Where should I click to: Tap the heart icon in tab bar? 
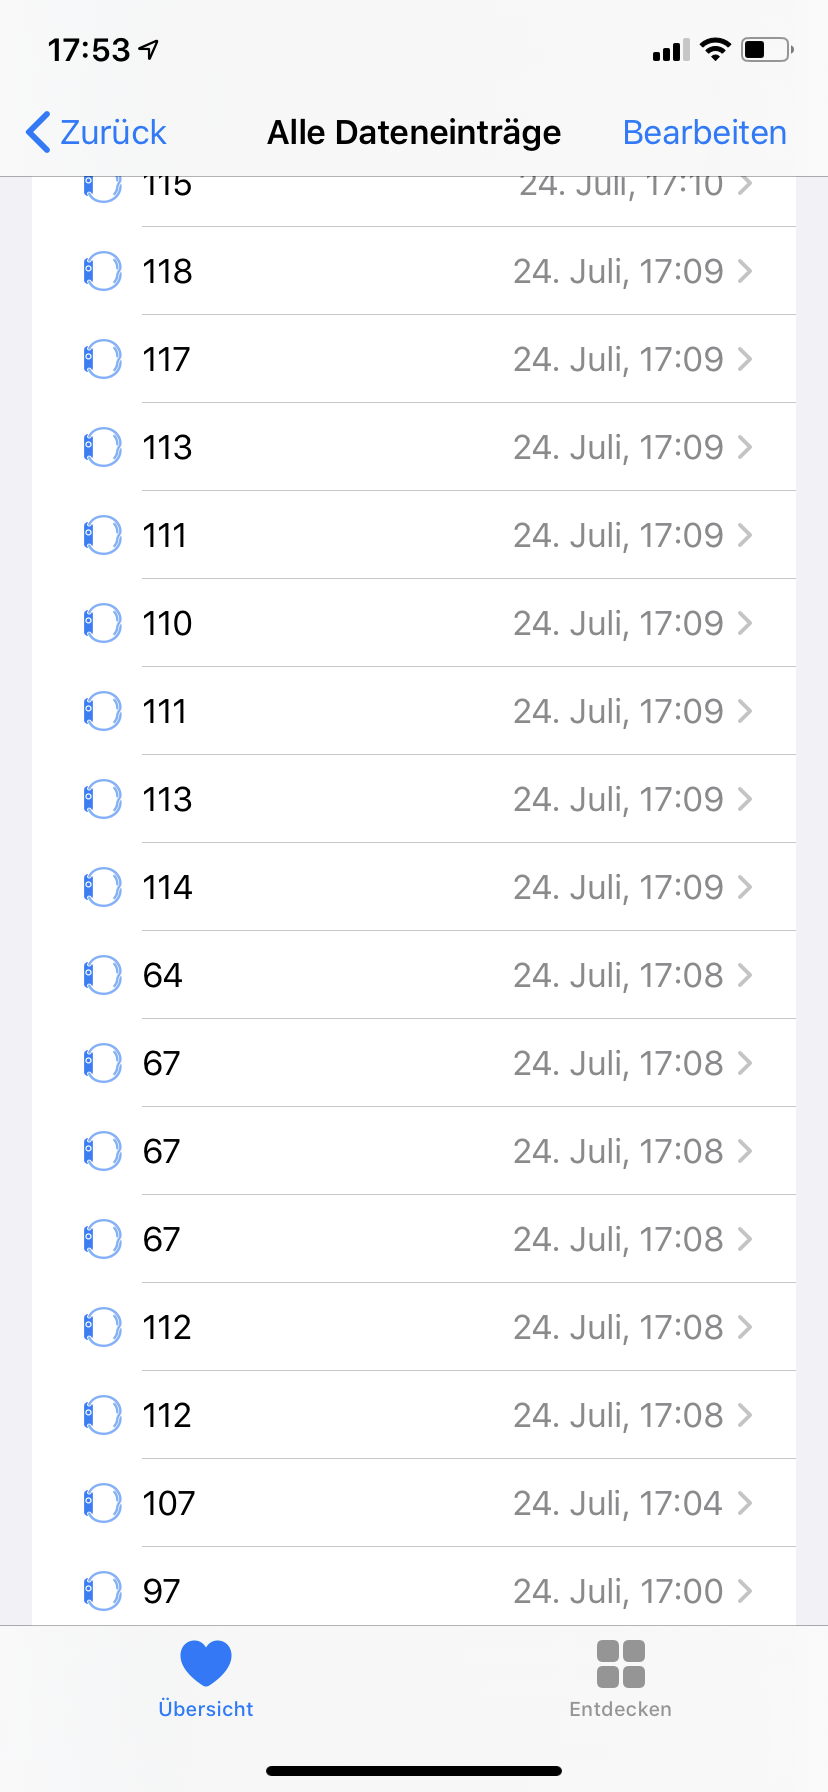coord(206,1663)
